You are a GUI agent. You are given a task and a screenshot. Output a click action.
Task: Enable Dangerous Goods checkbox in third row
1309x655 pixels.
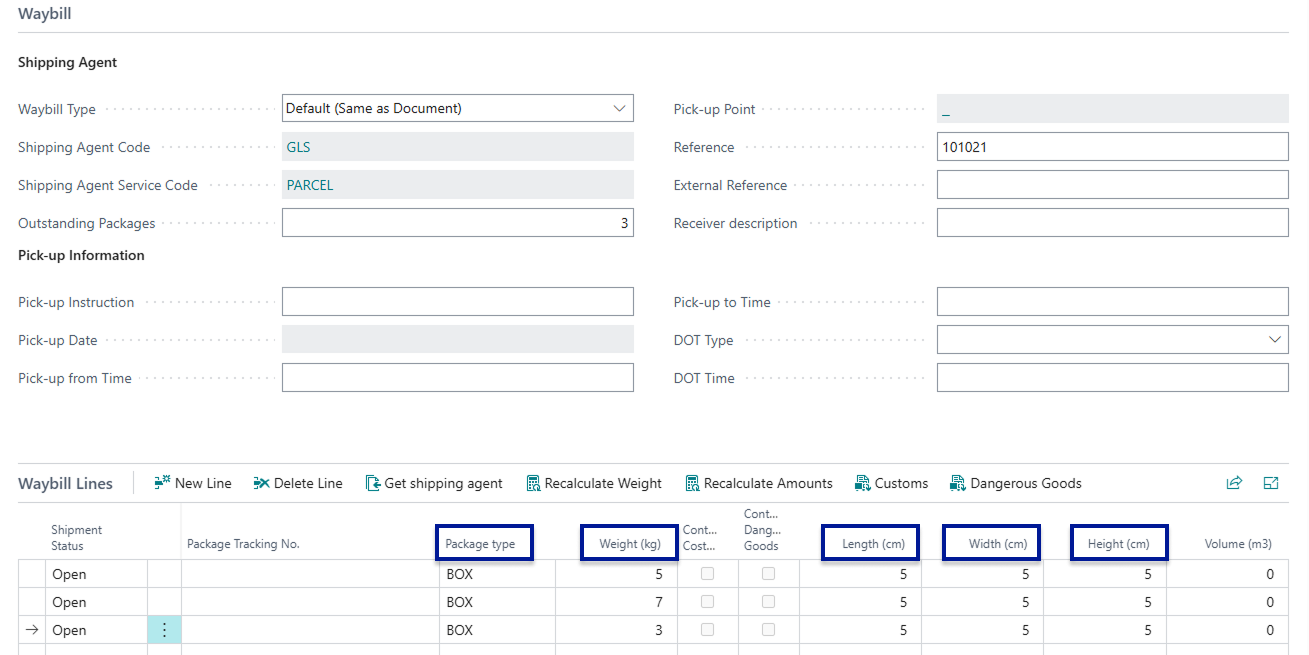pyautogui.click(x=768, y=630)
